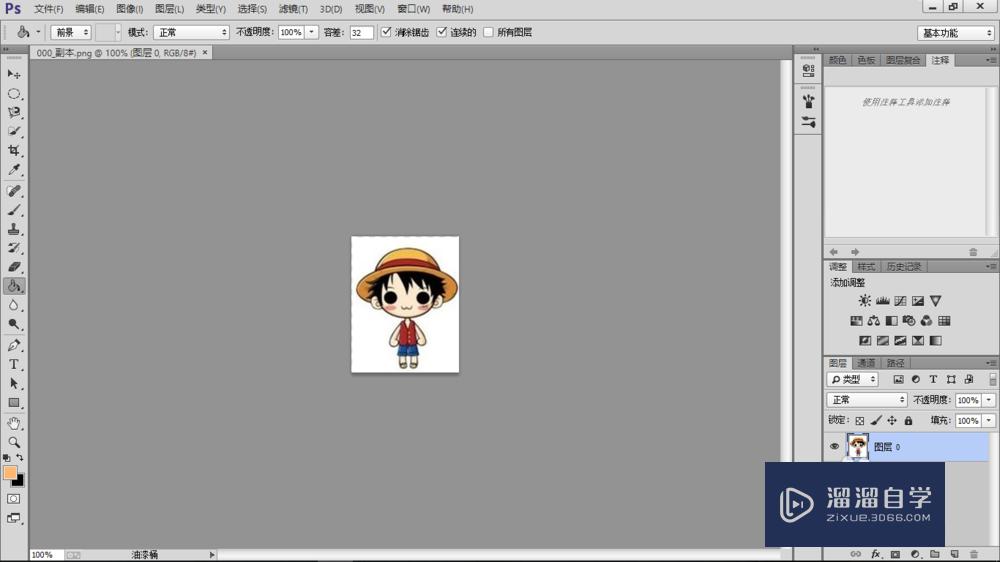Select the Move tool

pos(13,74)
